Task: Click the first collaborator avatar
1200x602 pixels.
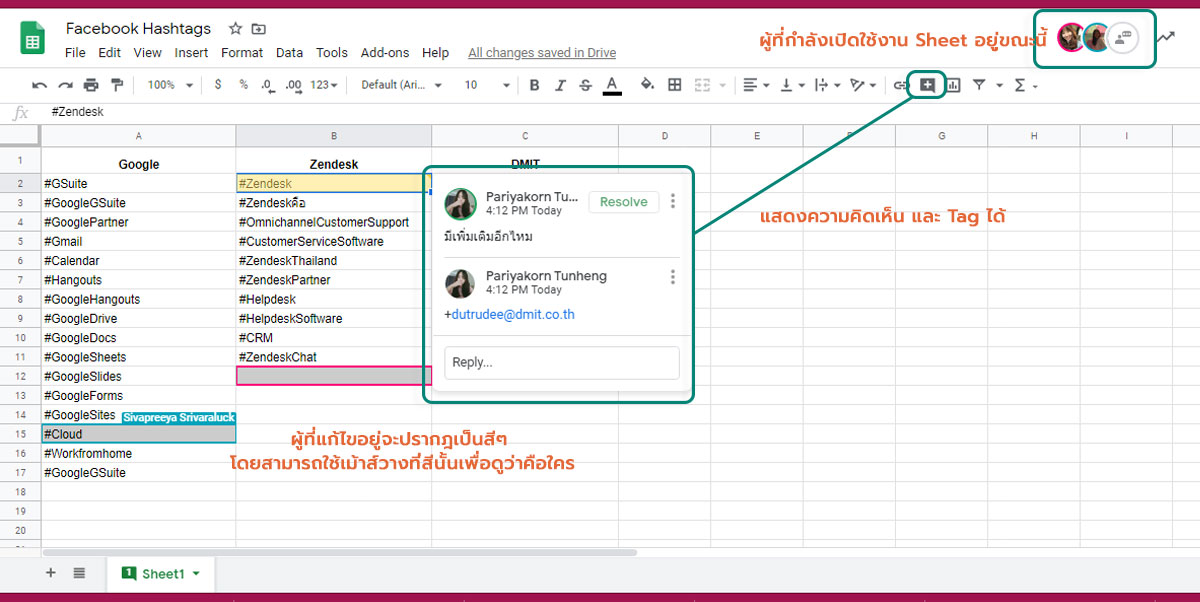Action: (x=1071, y=38)
